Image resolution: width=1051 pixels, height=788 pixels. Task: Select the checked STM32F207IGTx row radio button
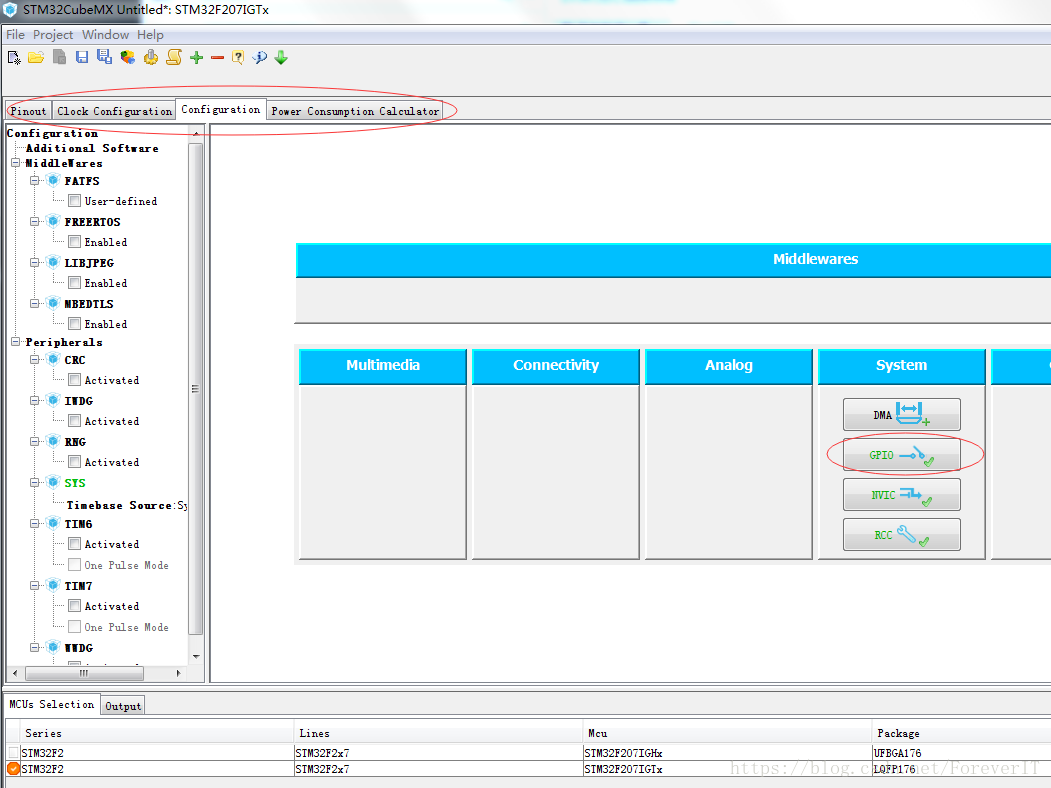point(13,769)
